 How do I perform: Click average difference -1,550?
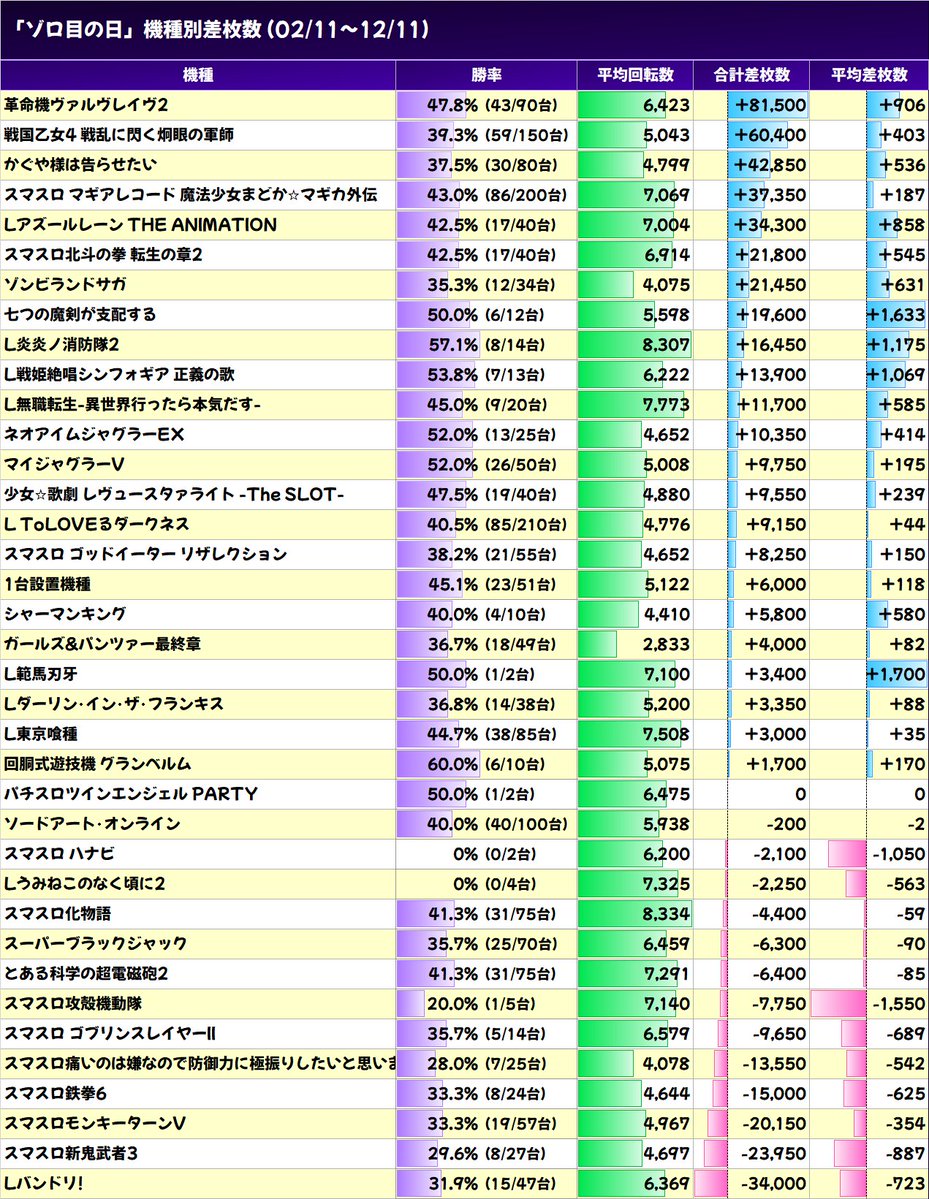click(899, 1003)
